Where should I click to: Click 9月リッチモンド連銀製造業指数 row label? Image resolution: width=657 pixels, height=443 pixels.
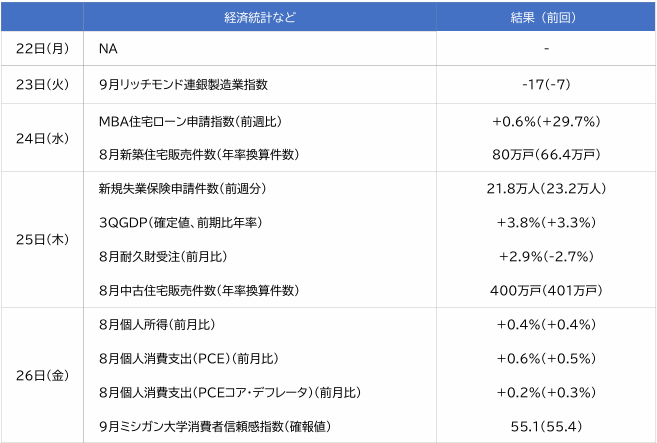tap(183, 85)
